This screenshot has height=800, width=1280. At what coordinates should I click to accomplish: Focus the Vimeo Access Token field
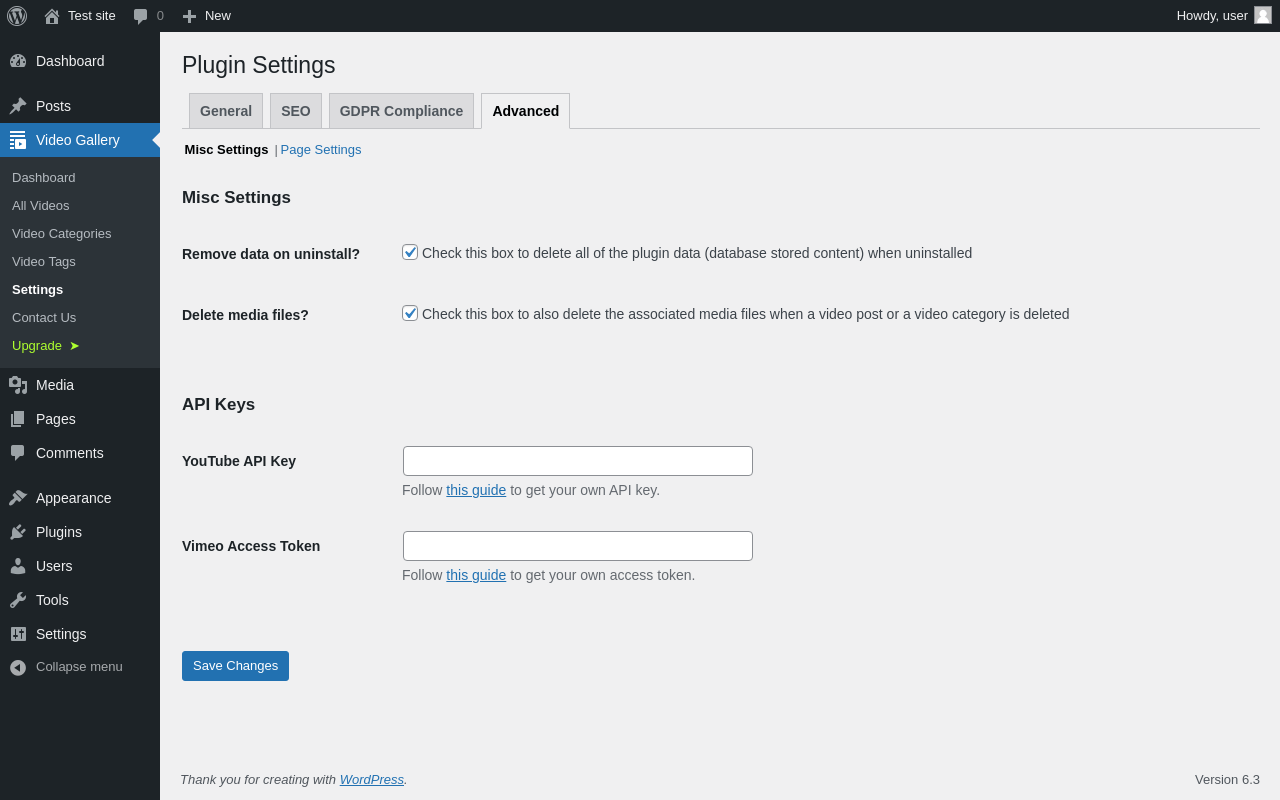pos(578,546)
